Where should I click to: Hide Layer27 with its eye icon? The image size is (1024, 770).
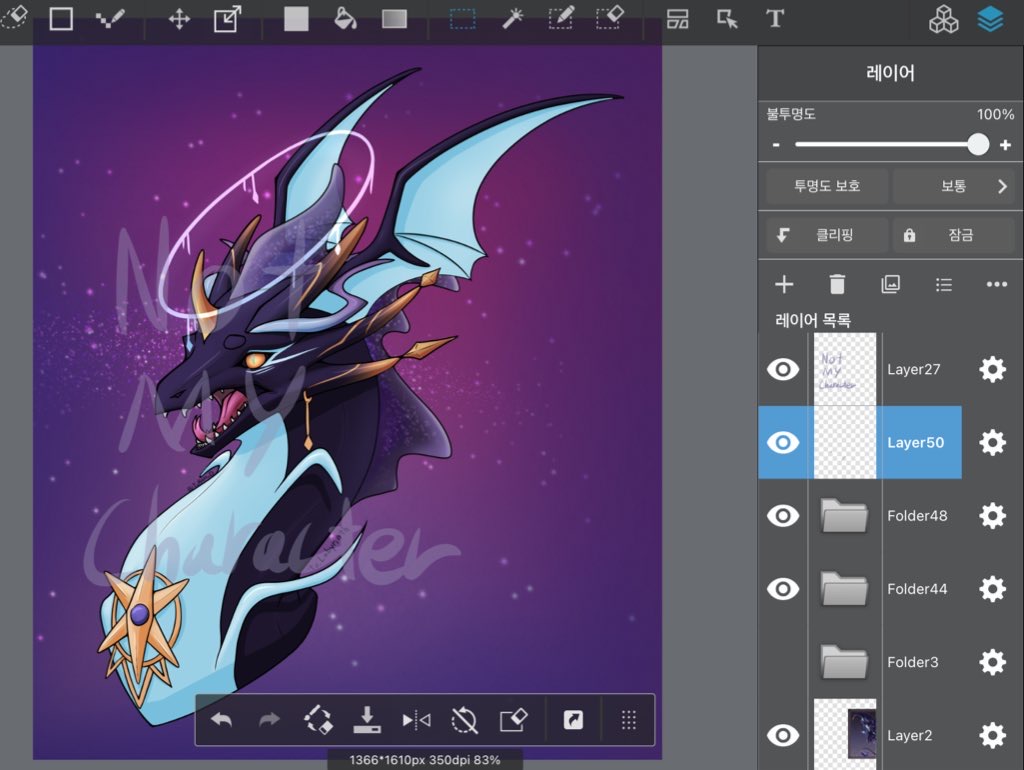(782, 370)
